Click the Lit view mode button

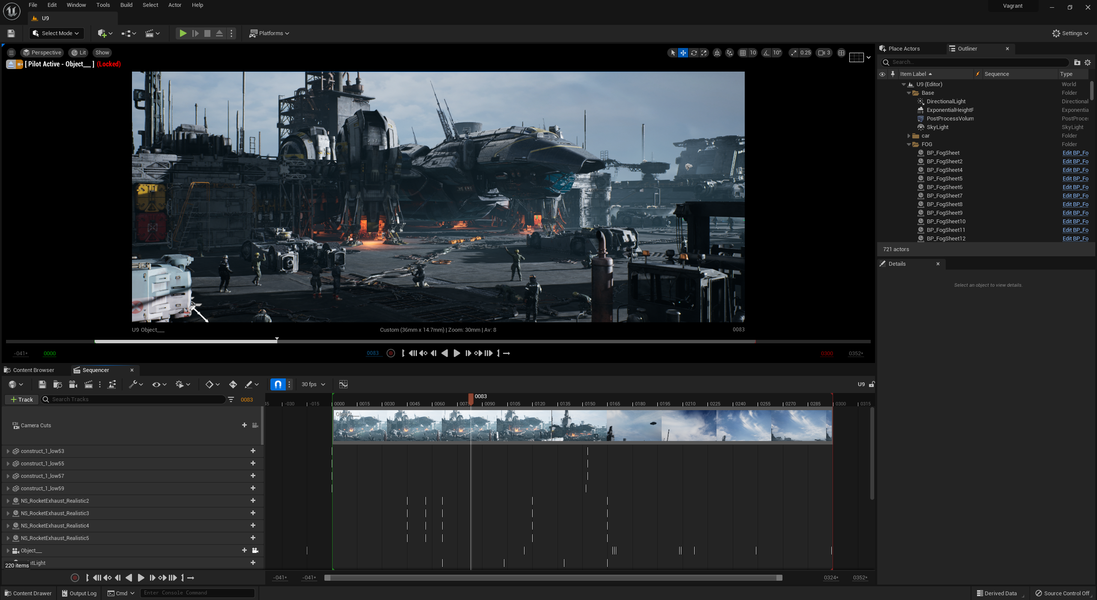[78, 52]
